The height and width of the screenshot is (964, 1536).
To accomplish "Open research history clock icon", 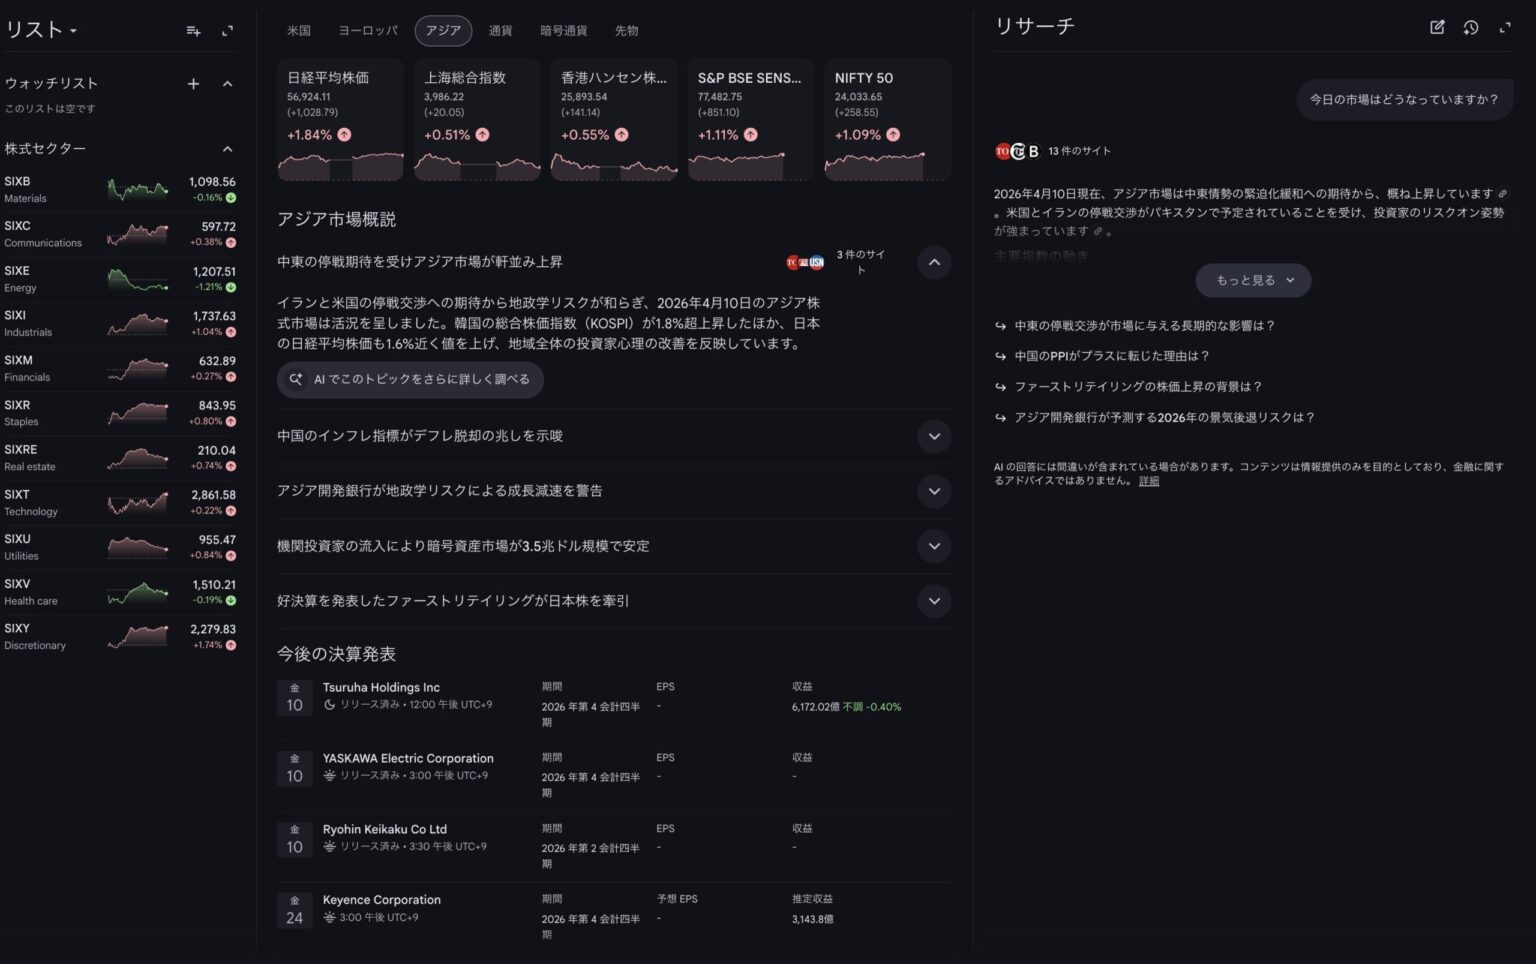I will coord(1471,28).
